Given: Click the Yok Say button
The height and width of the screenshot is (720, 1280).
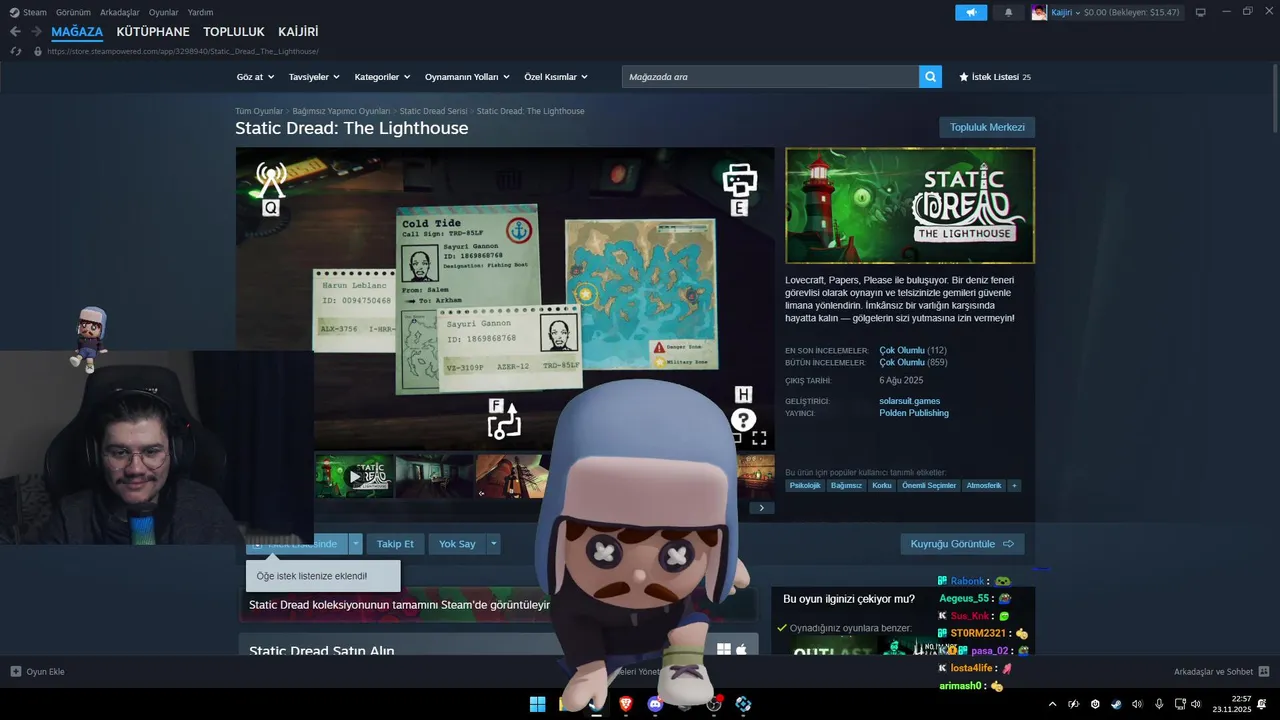Looking at the screenshot, I should pos(457,544).
